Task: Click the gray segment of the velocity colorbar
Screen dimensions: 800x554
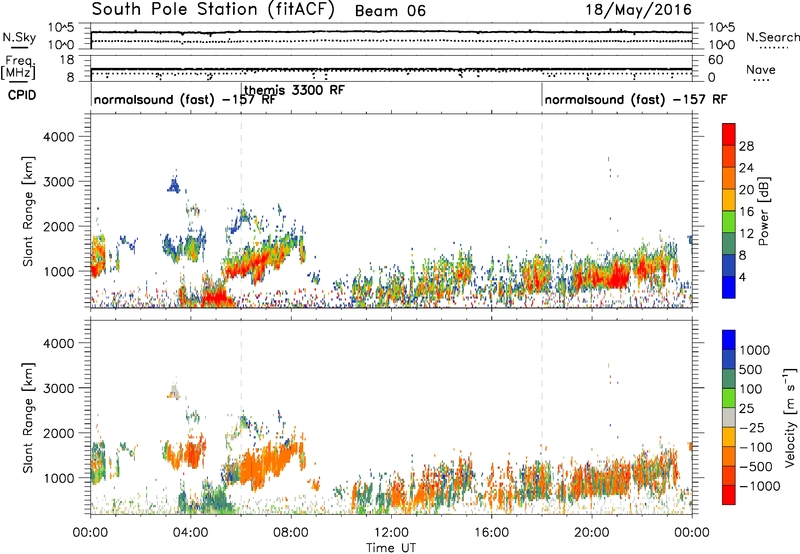Action: coord(729,417)
